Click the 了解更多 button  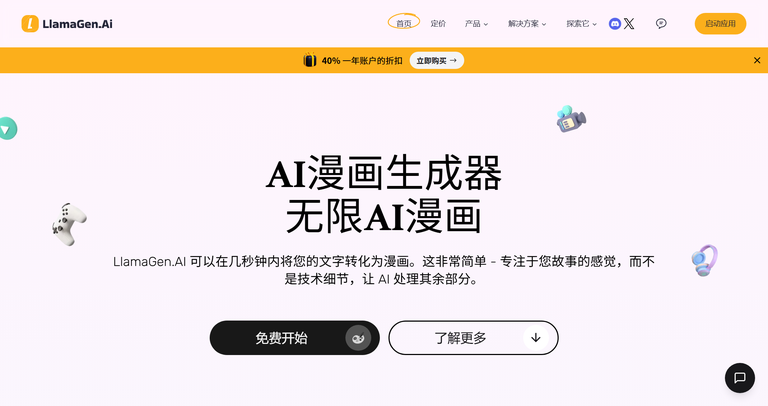point(473,338)
